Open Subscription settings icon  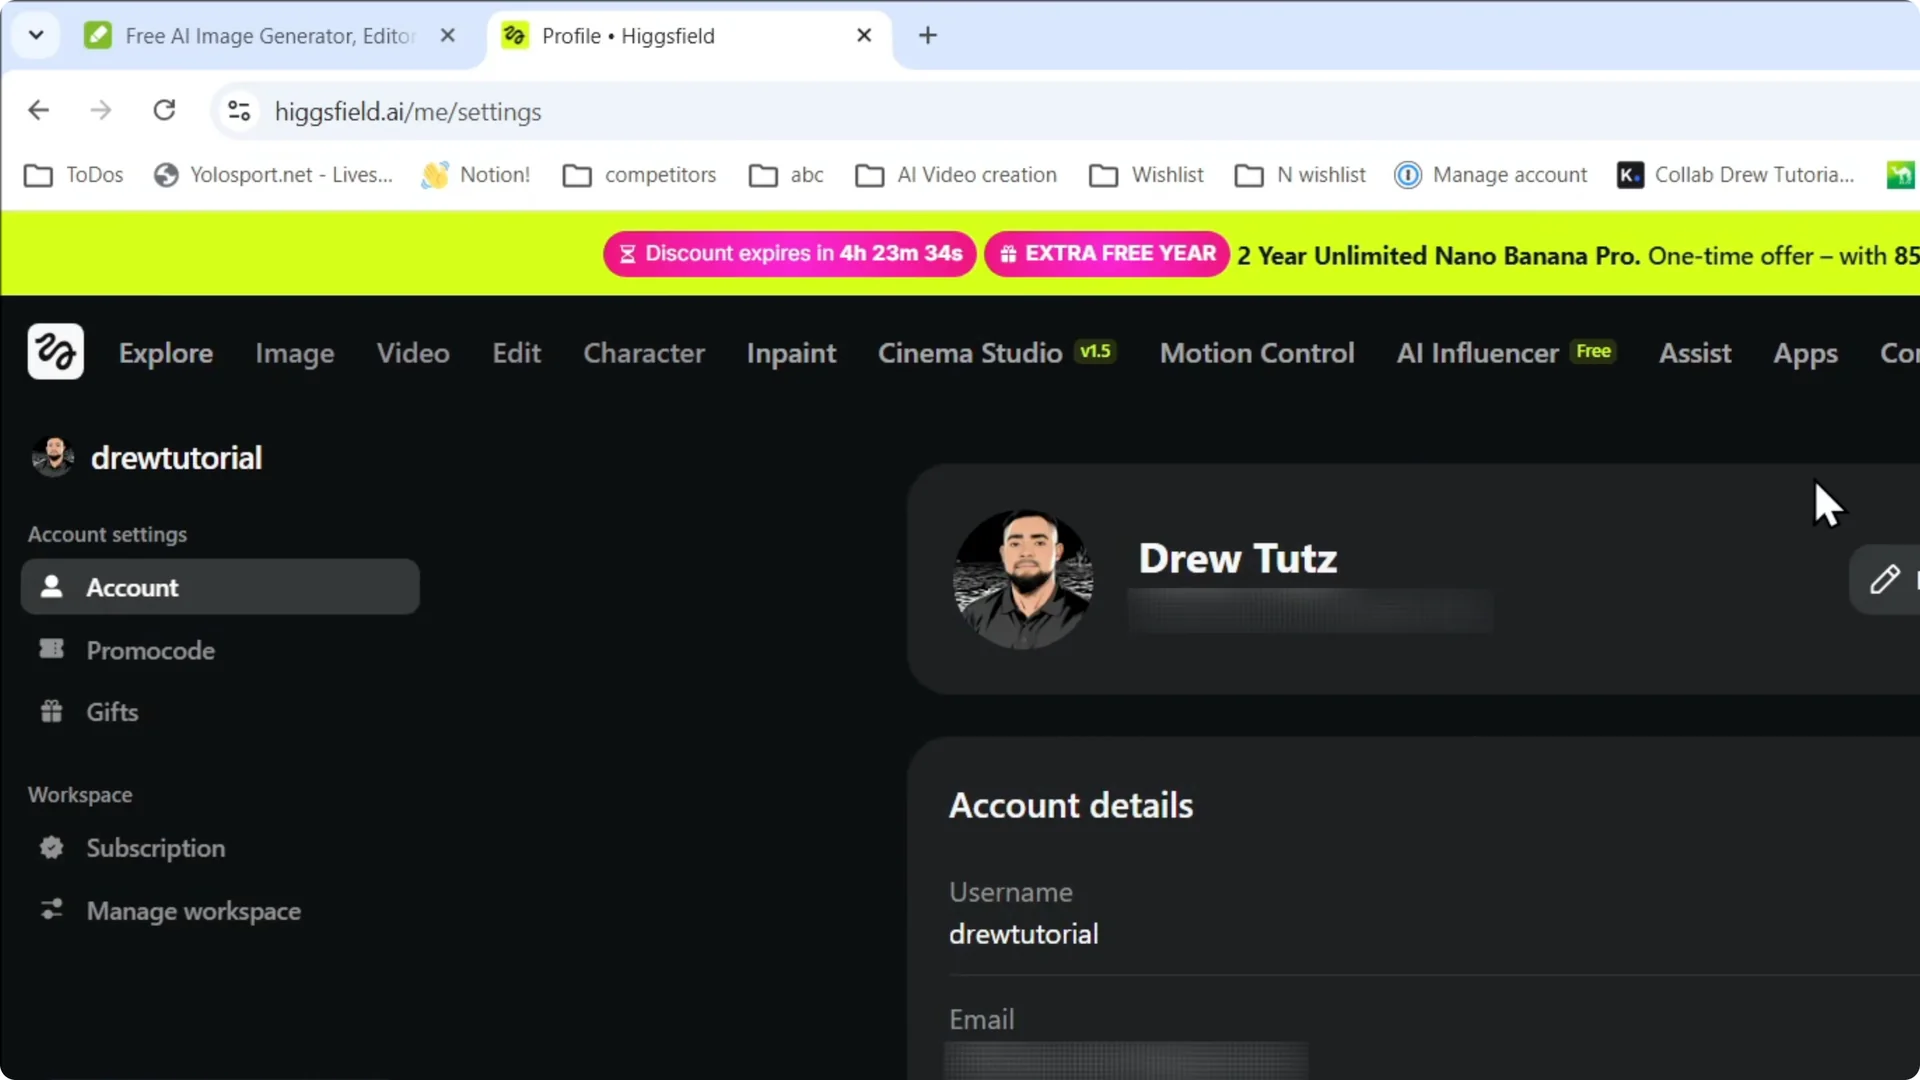coord(52,848)
